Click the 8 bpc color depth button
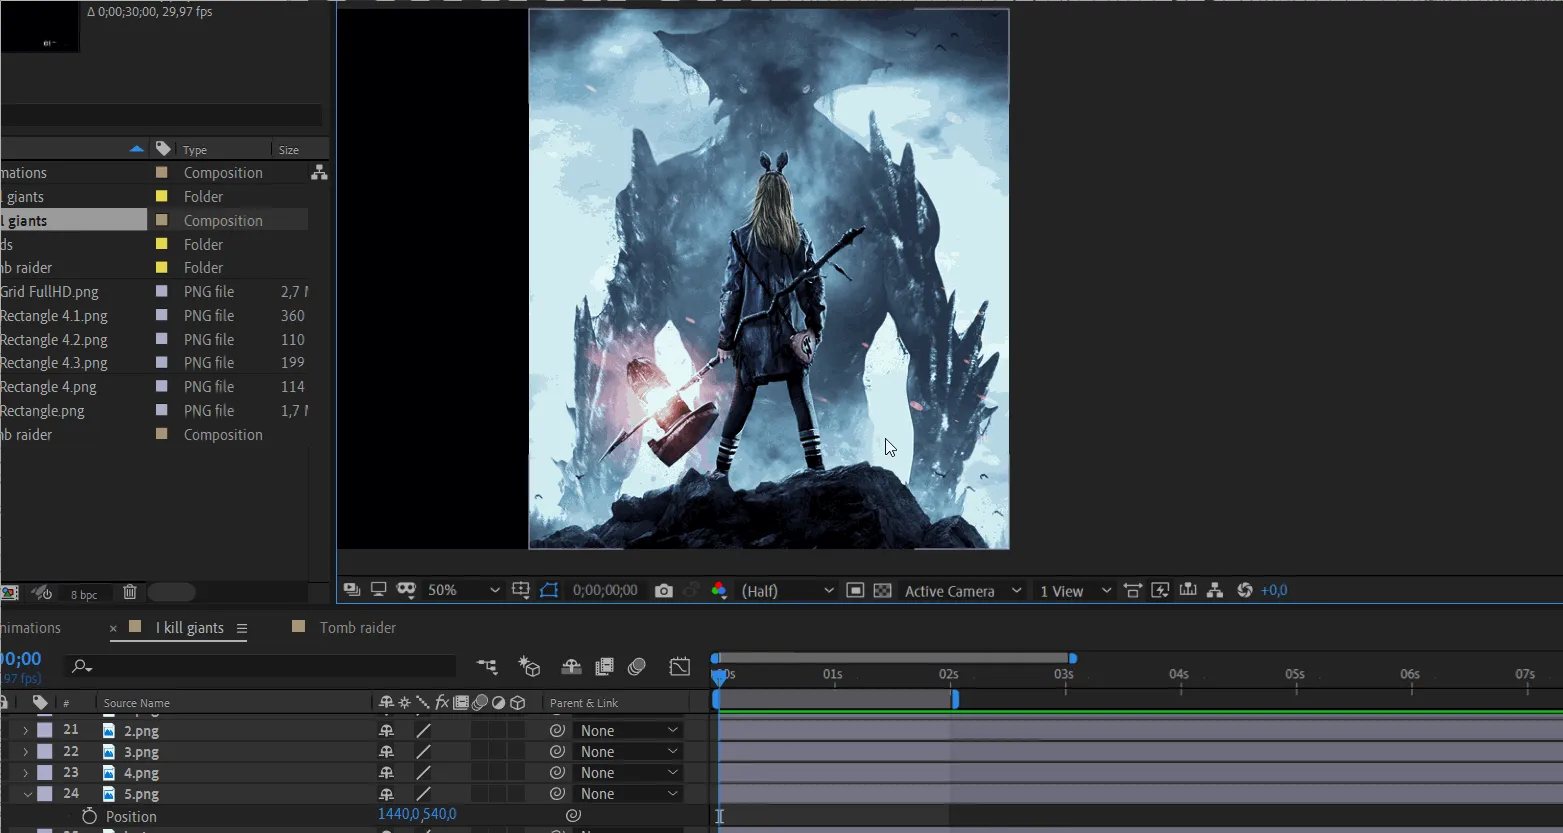1563x833 pixels. click(84, 594)
